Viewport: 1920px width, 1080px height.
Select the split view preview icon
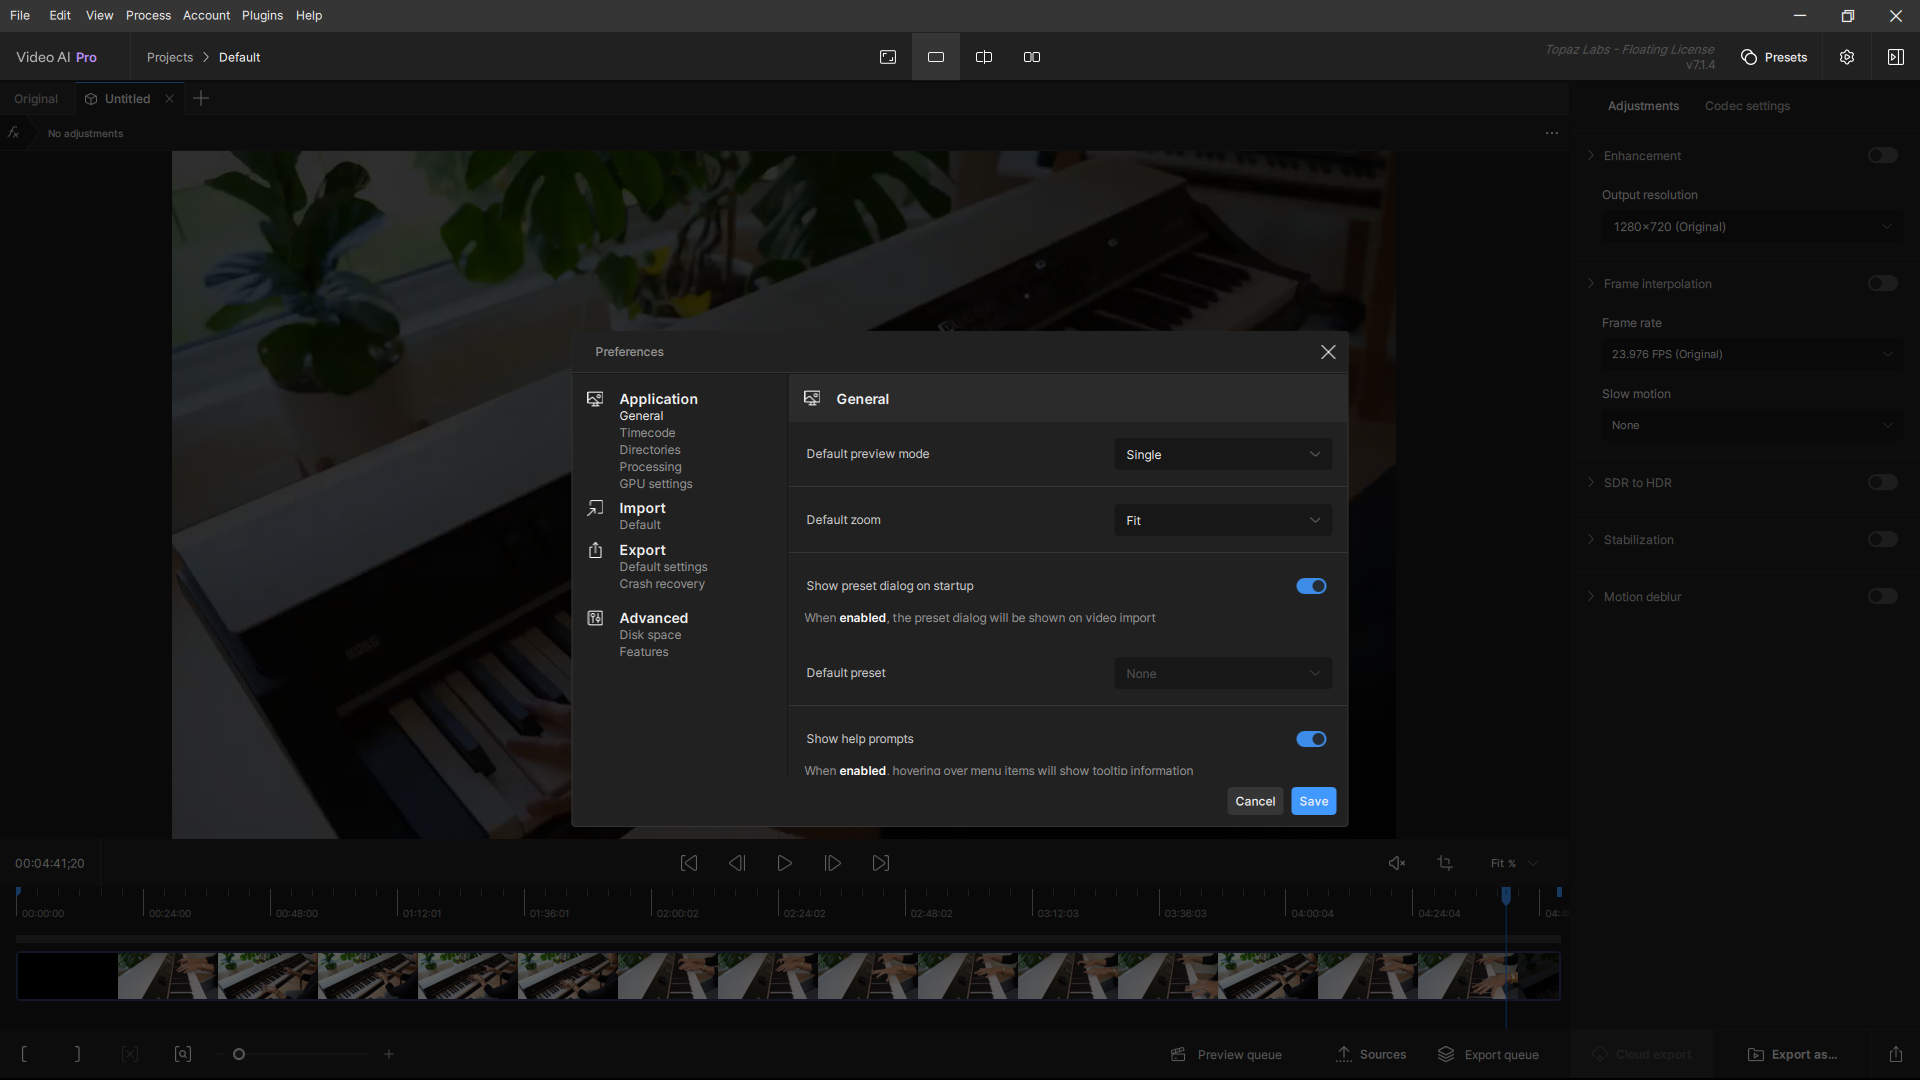coord(984,57)
